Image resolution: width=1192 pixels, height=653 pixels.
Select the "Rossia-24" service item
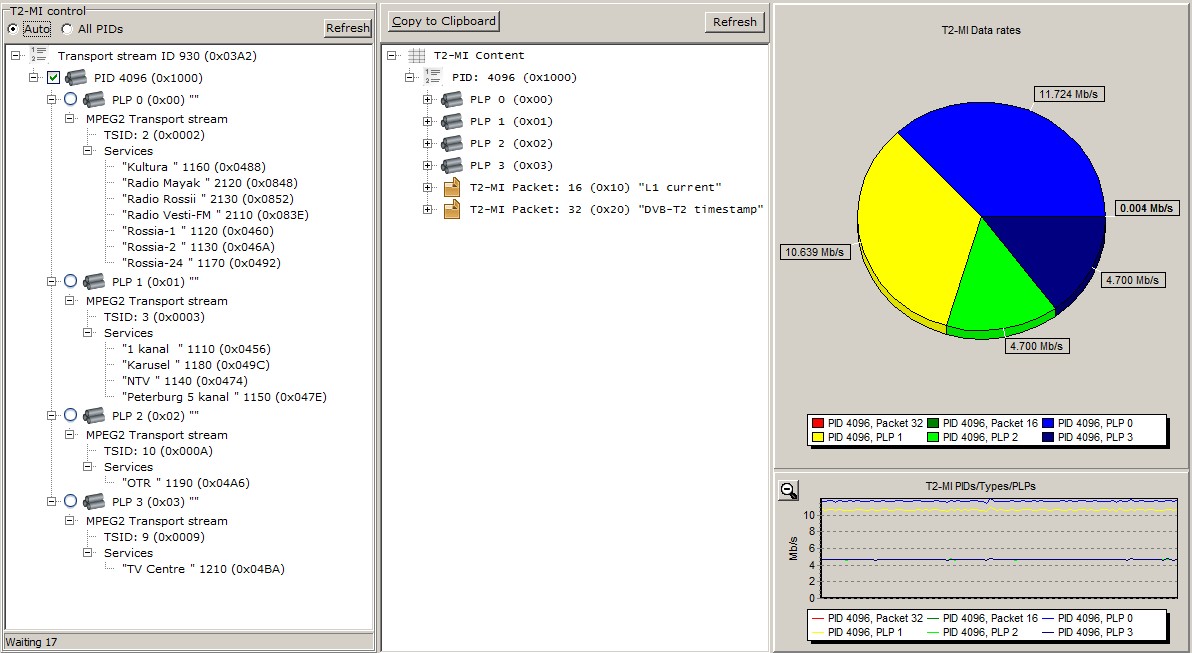click(x=201, y=263)
